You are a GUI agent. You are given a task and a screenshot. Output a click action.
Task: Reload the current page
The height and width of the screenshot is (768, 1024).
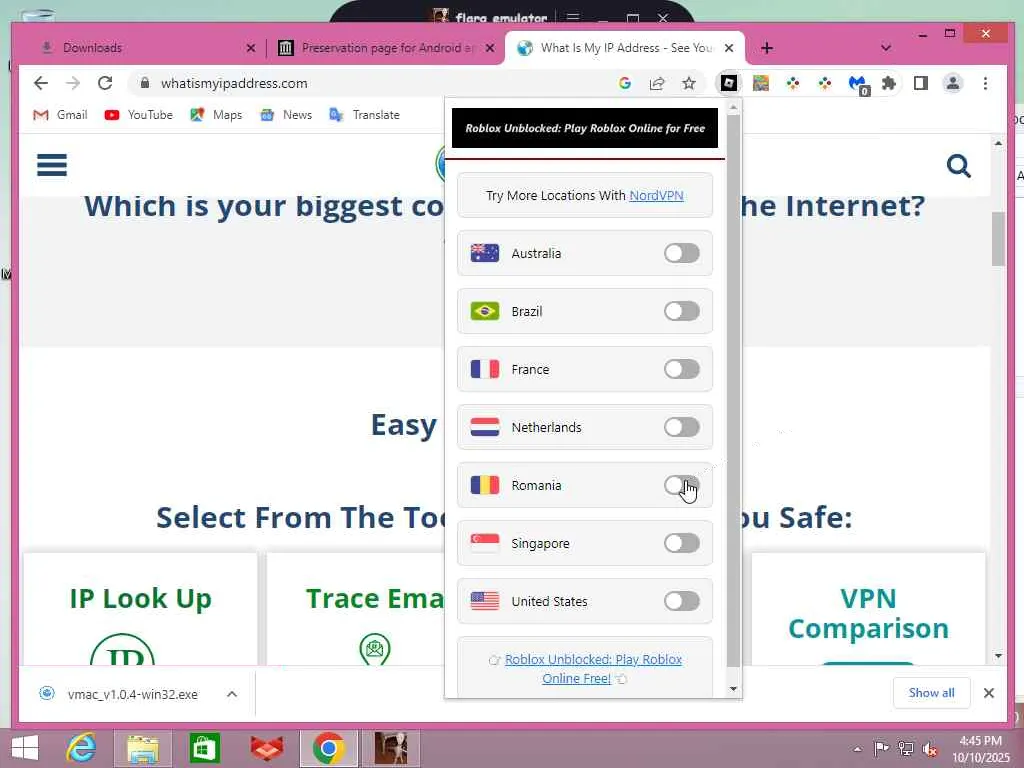pos(104,83)
